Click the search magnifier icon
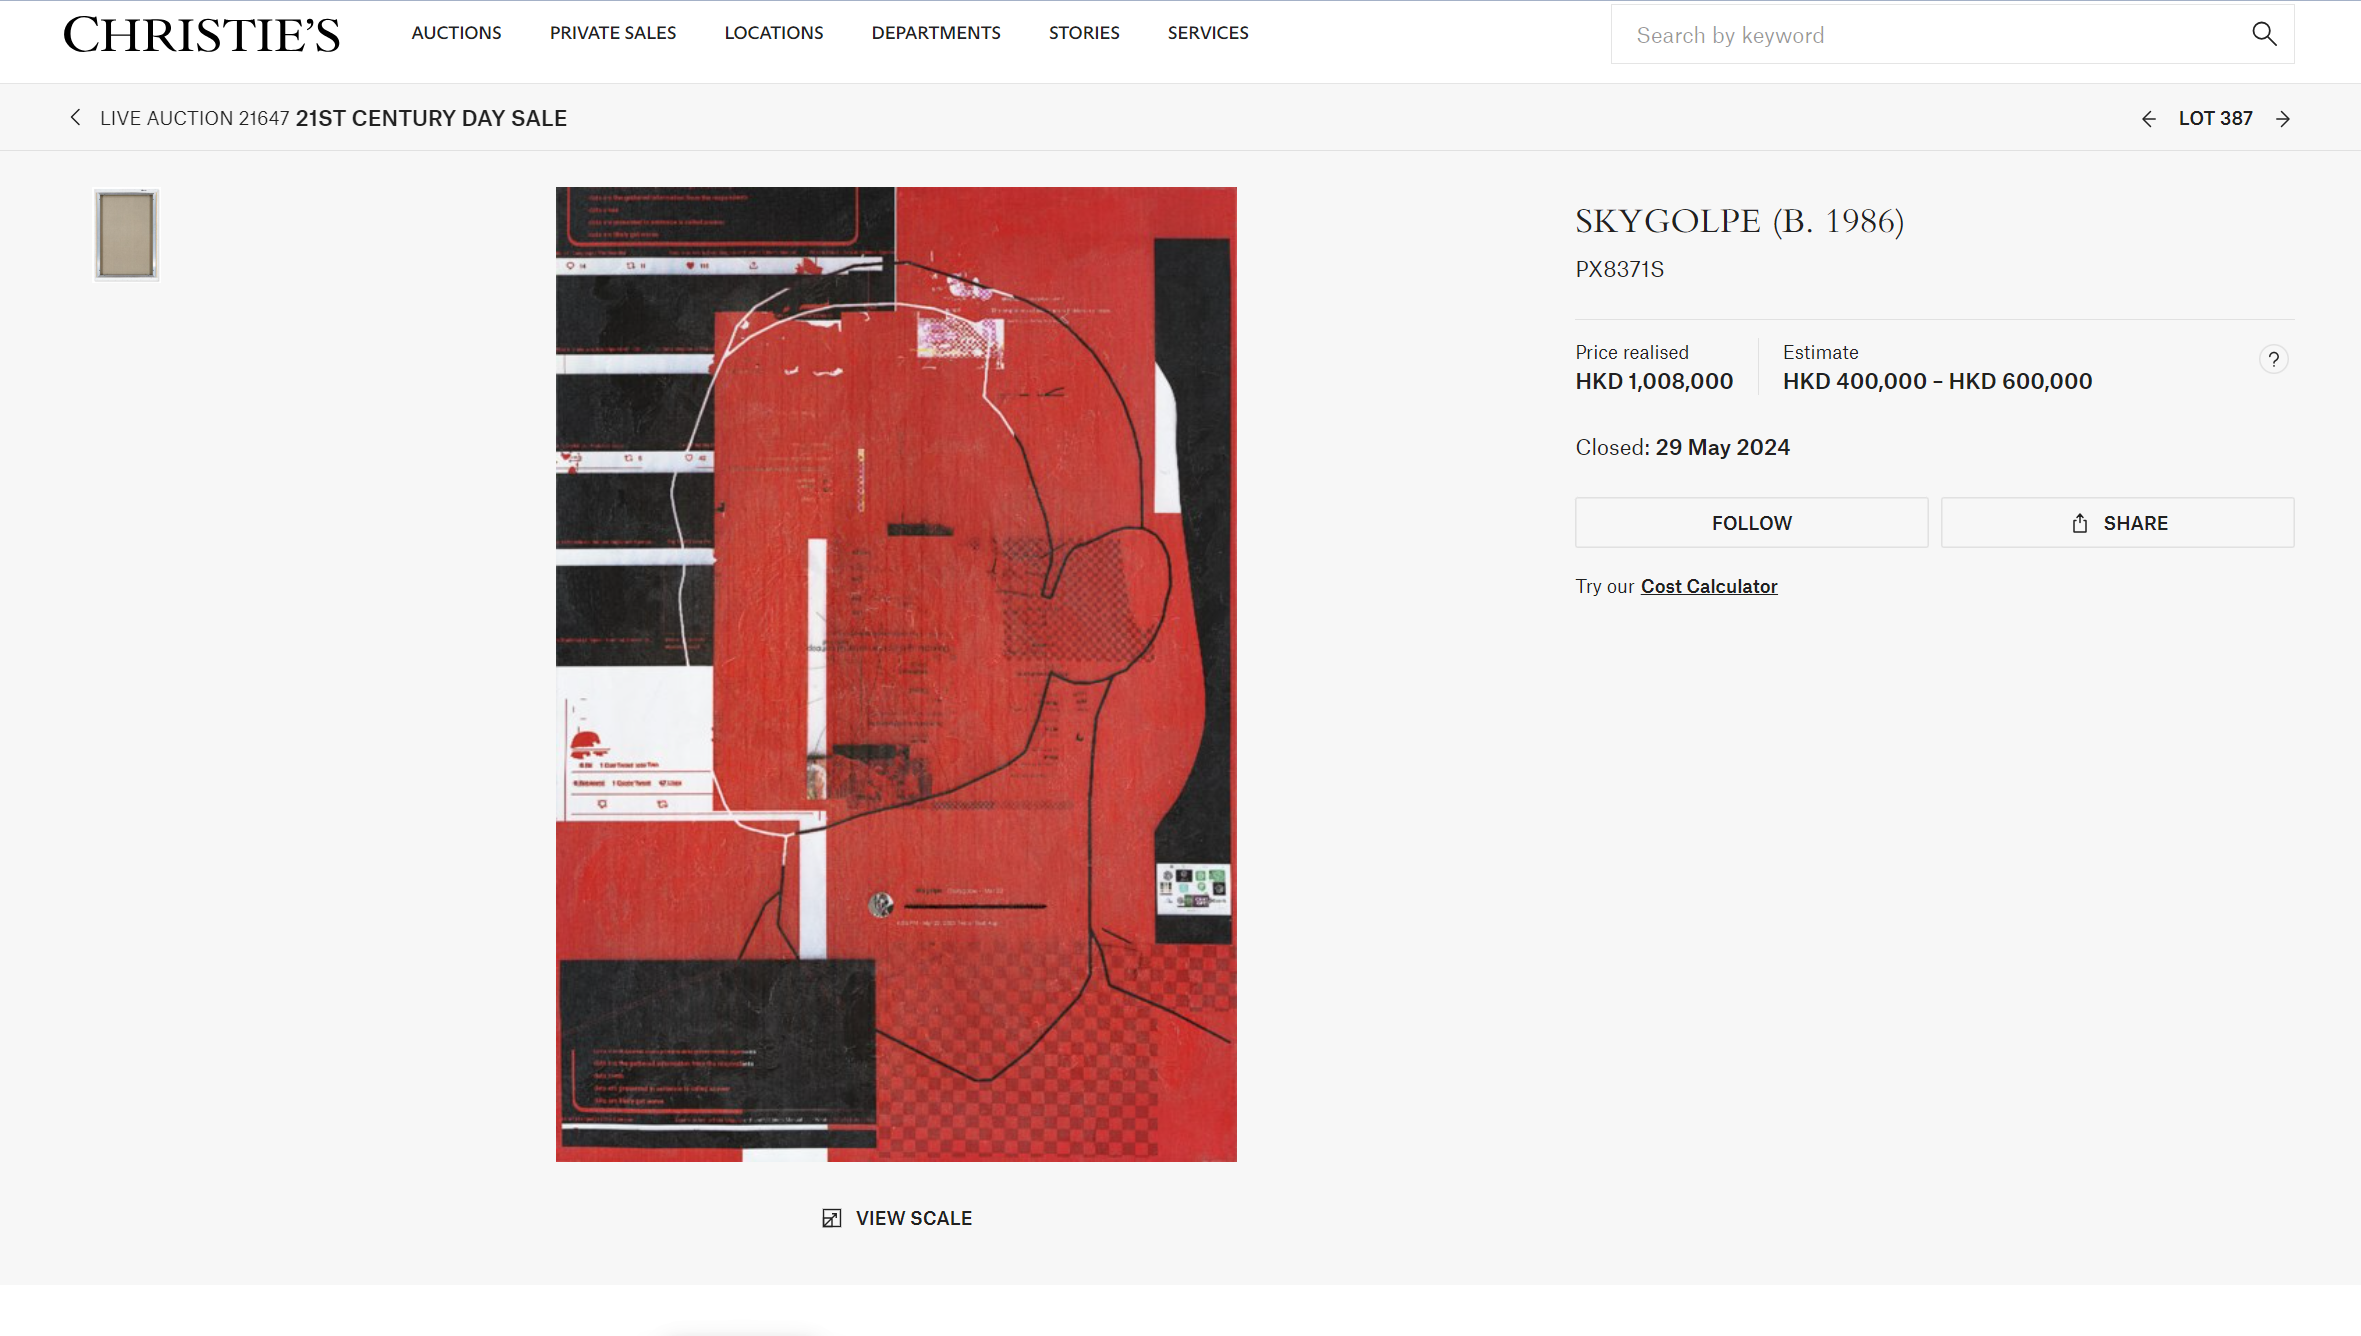This screenshot has width=2361, height=1336. [x=2264, y=34]
